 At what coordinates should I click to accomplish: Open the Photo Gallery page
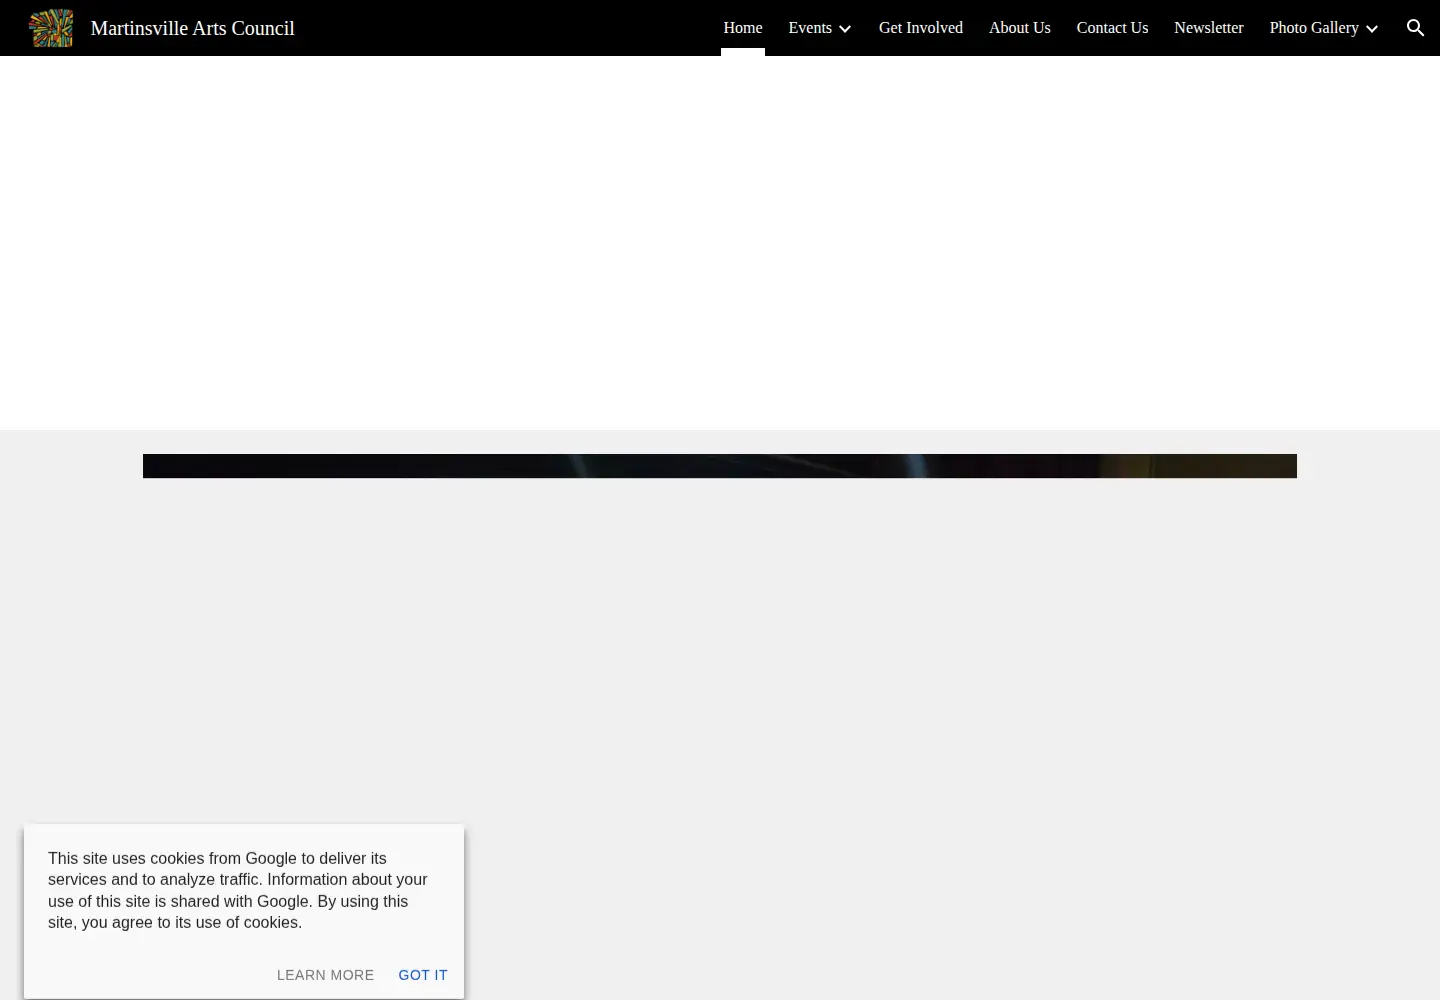click(x=1314, y=28)
